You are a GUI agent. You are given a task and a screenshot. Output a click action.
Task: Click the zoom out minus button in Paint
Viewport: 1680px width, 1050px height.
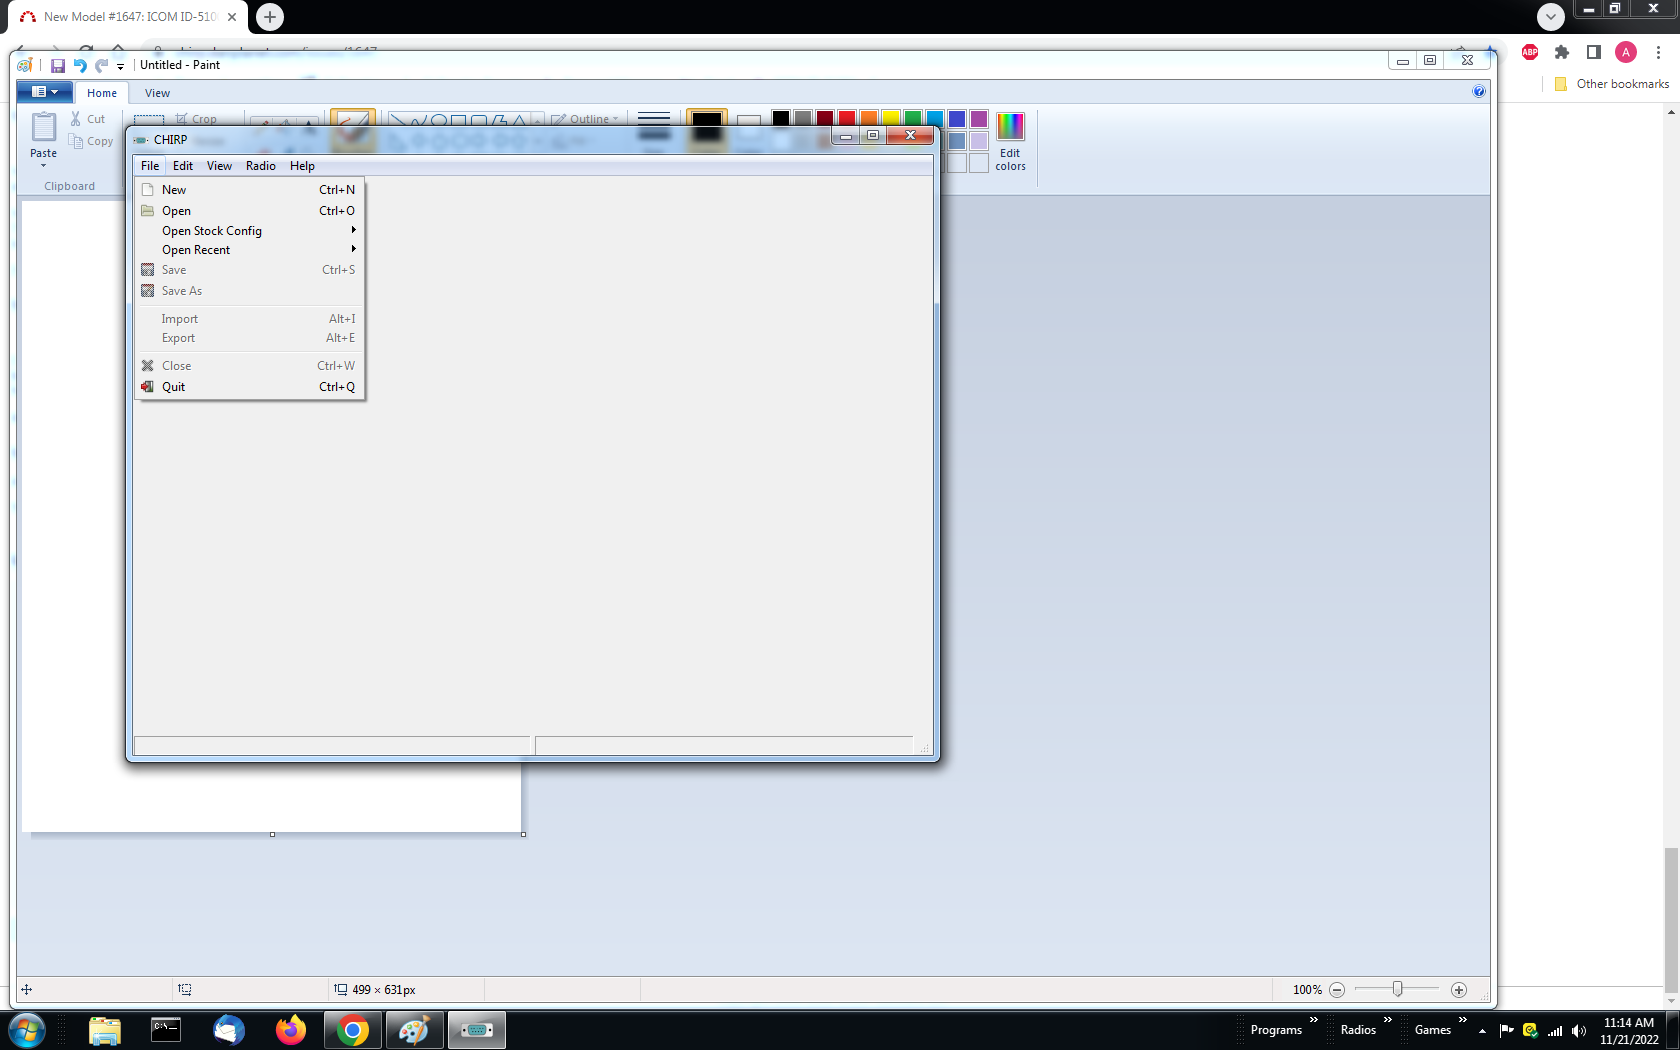1337,990
